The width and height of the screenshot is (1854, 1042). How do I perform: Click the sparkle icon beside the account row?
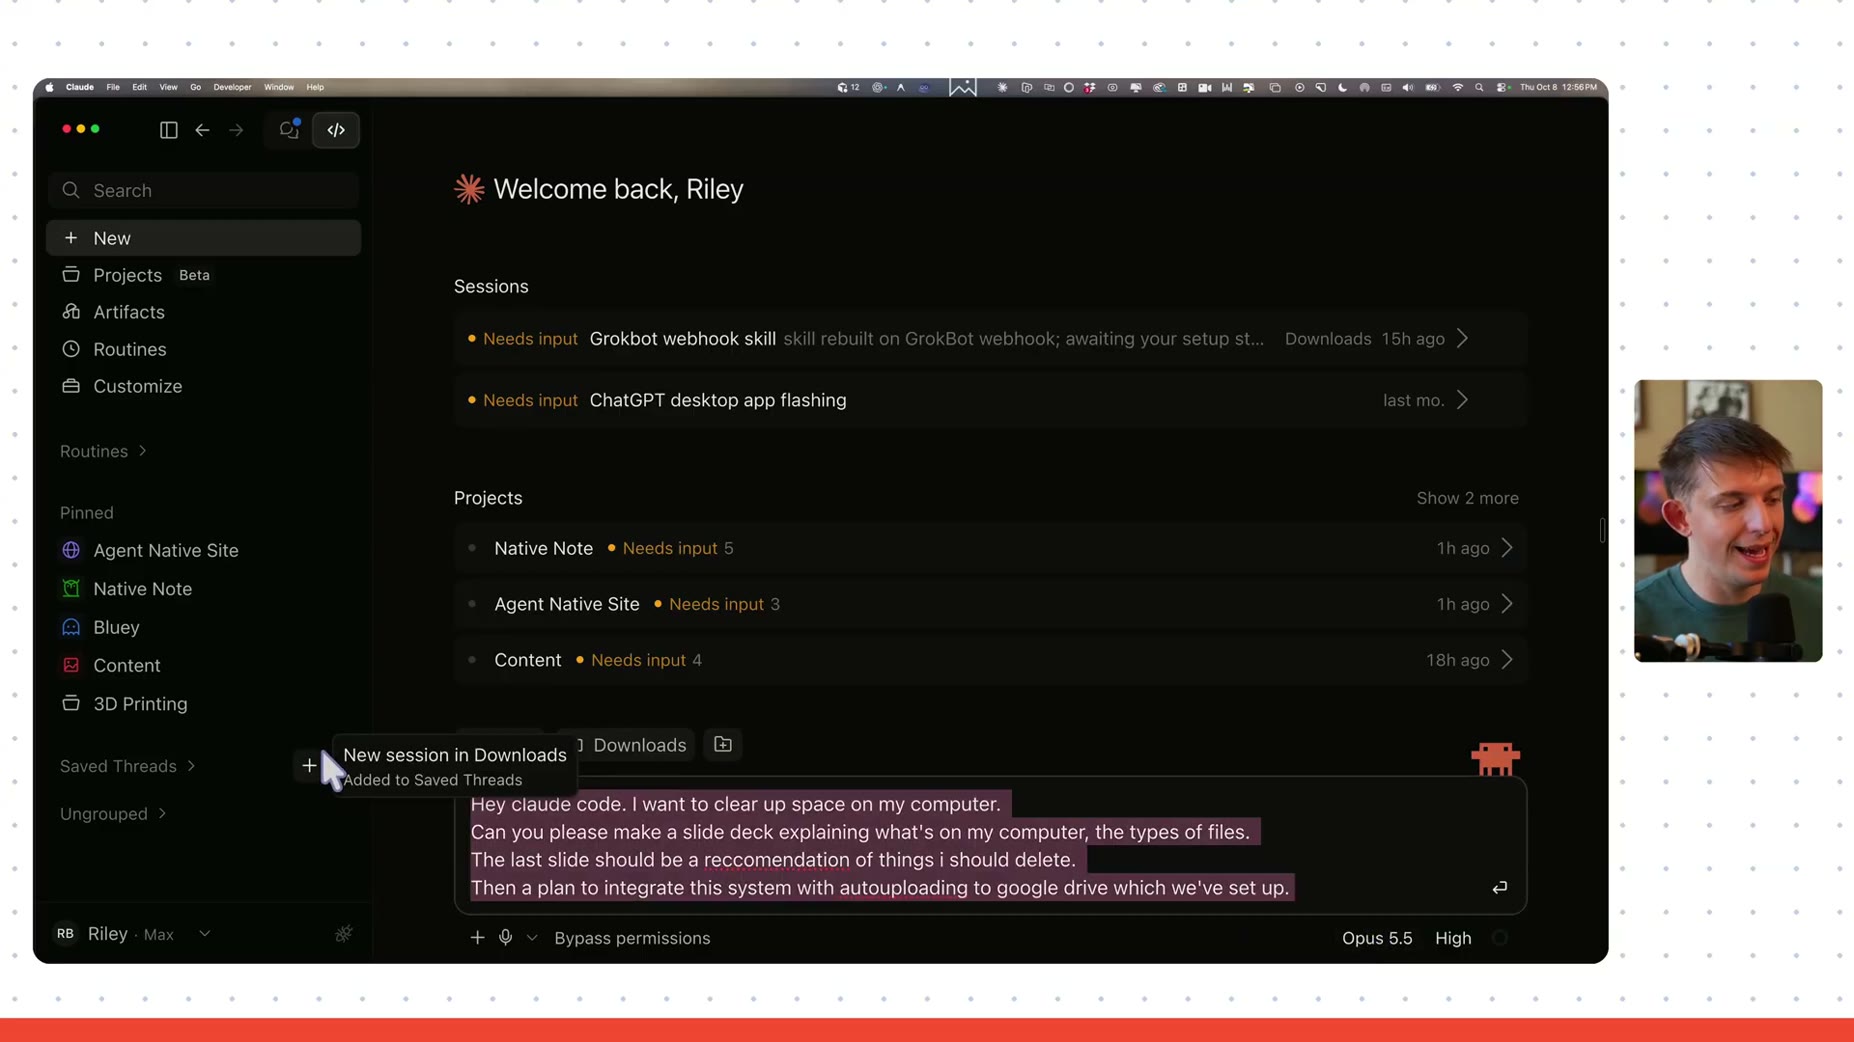click(343, 934)
